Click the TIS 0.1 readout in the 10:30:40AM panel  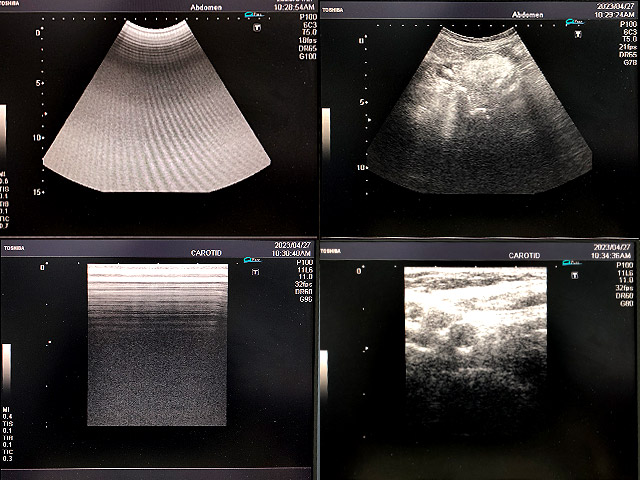point(7,427)
